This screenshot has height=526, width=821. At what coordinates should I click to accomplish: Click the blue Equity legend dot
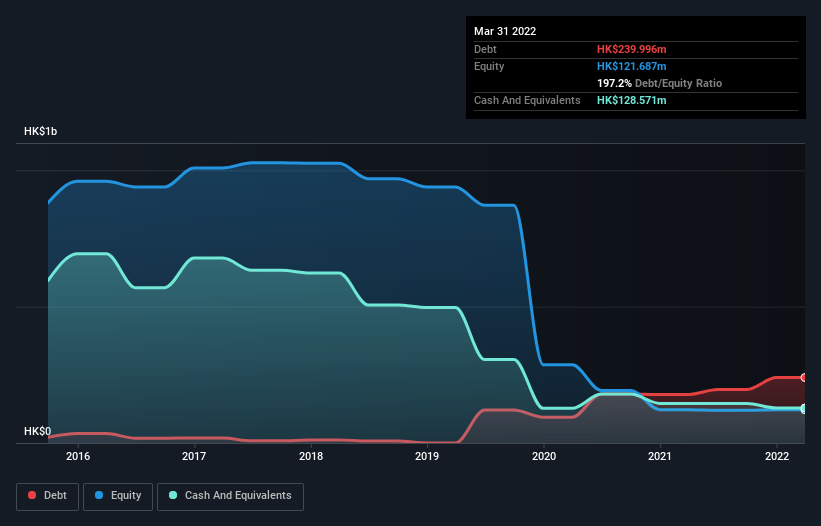point(99,495)
